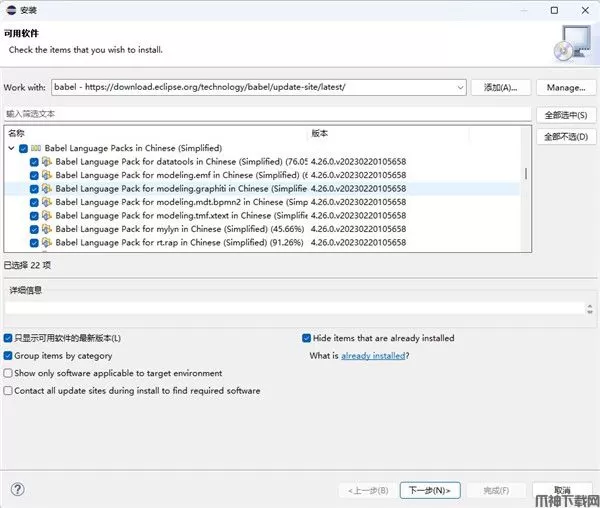Click the details area scroll stepper arrows
Viewport: 600px width, 508px height.
pyautogui.click(x=590, y=309)
